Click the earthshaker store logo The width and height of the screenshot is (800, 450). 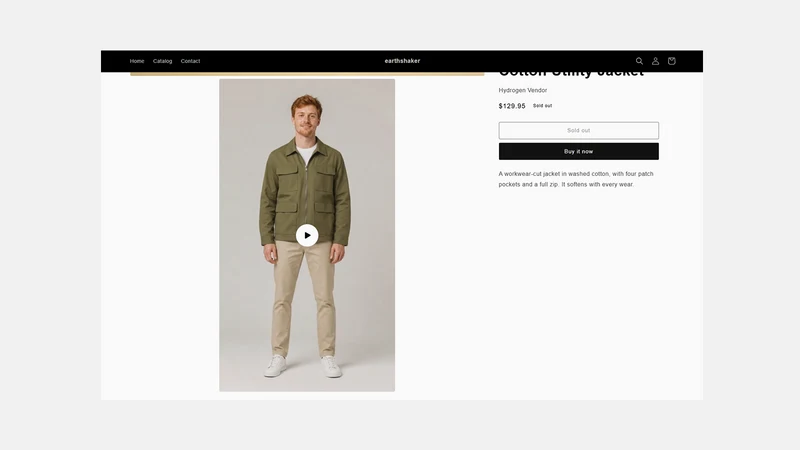[402, 61]
